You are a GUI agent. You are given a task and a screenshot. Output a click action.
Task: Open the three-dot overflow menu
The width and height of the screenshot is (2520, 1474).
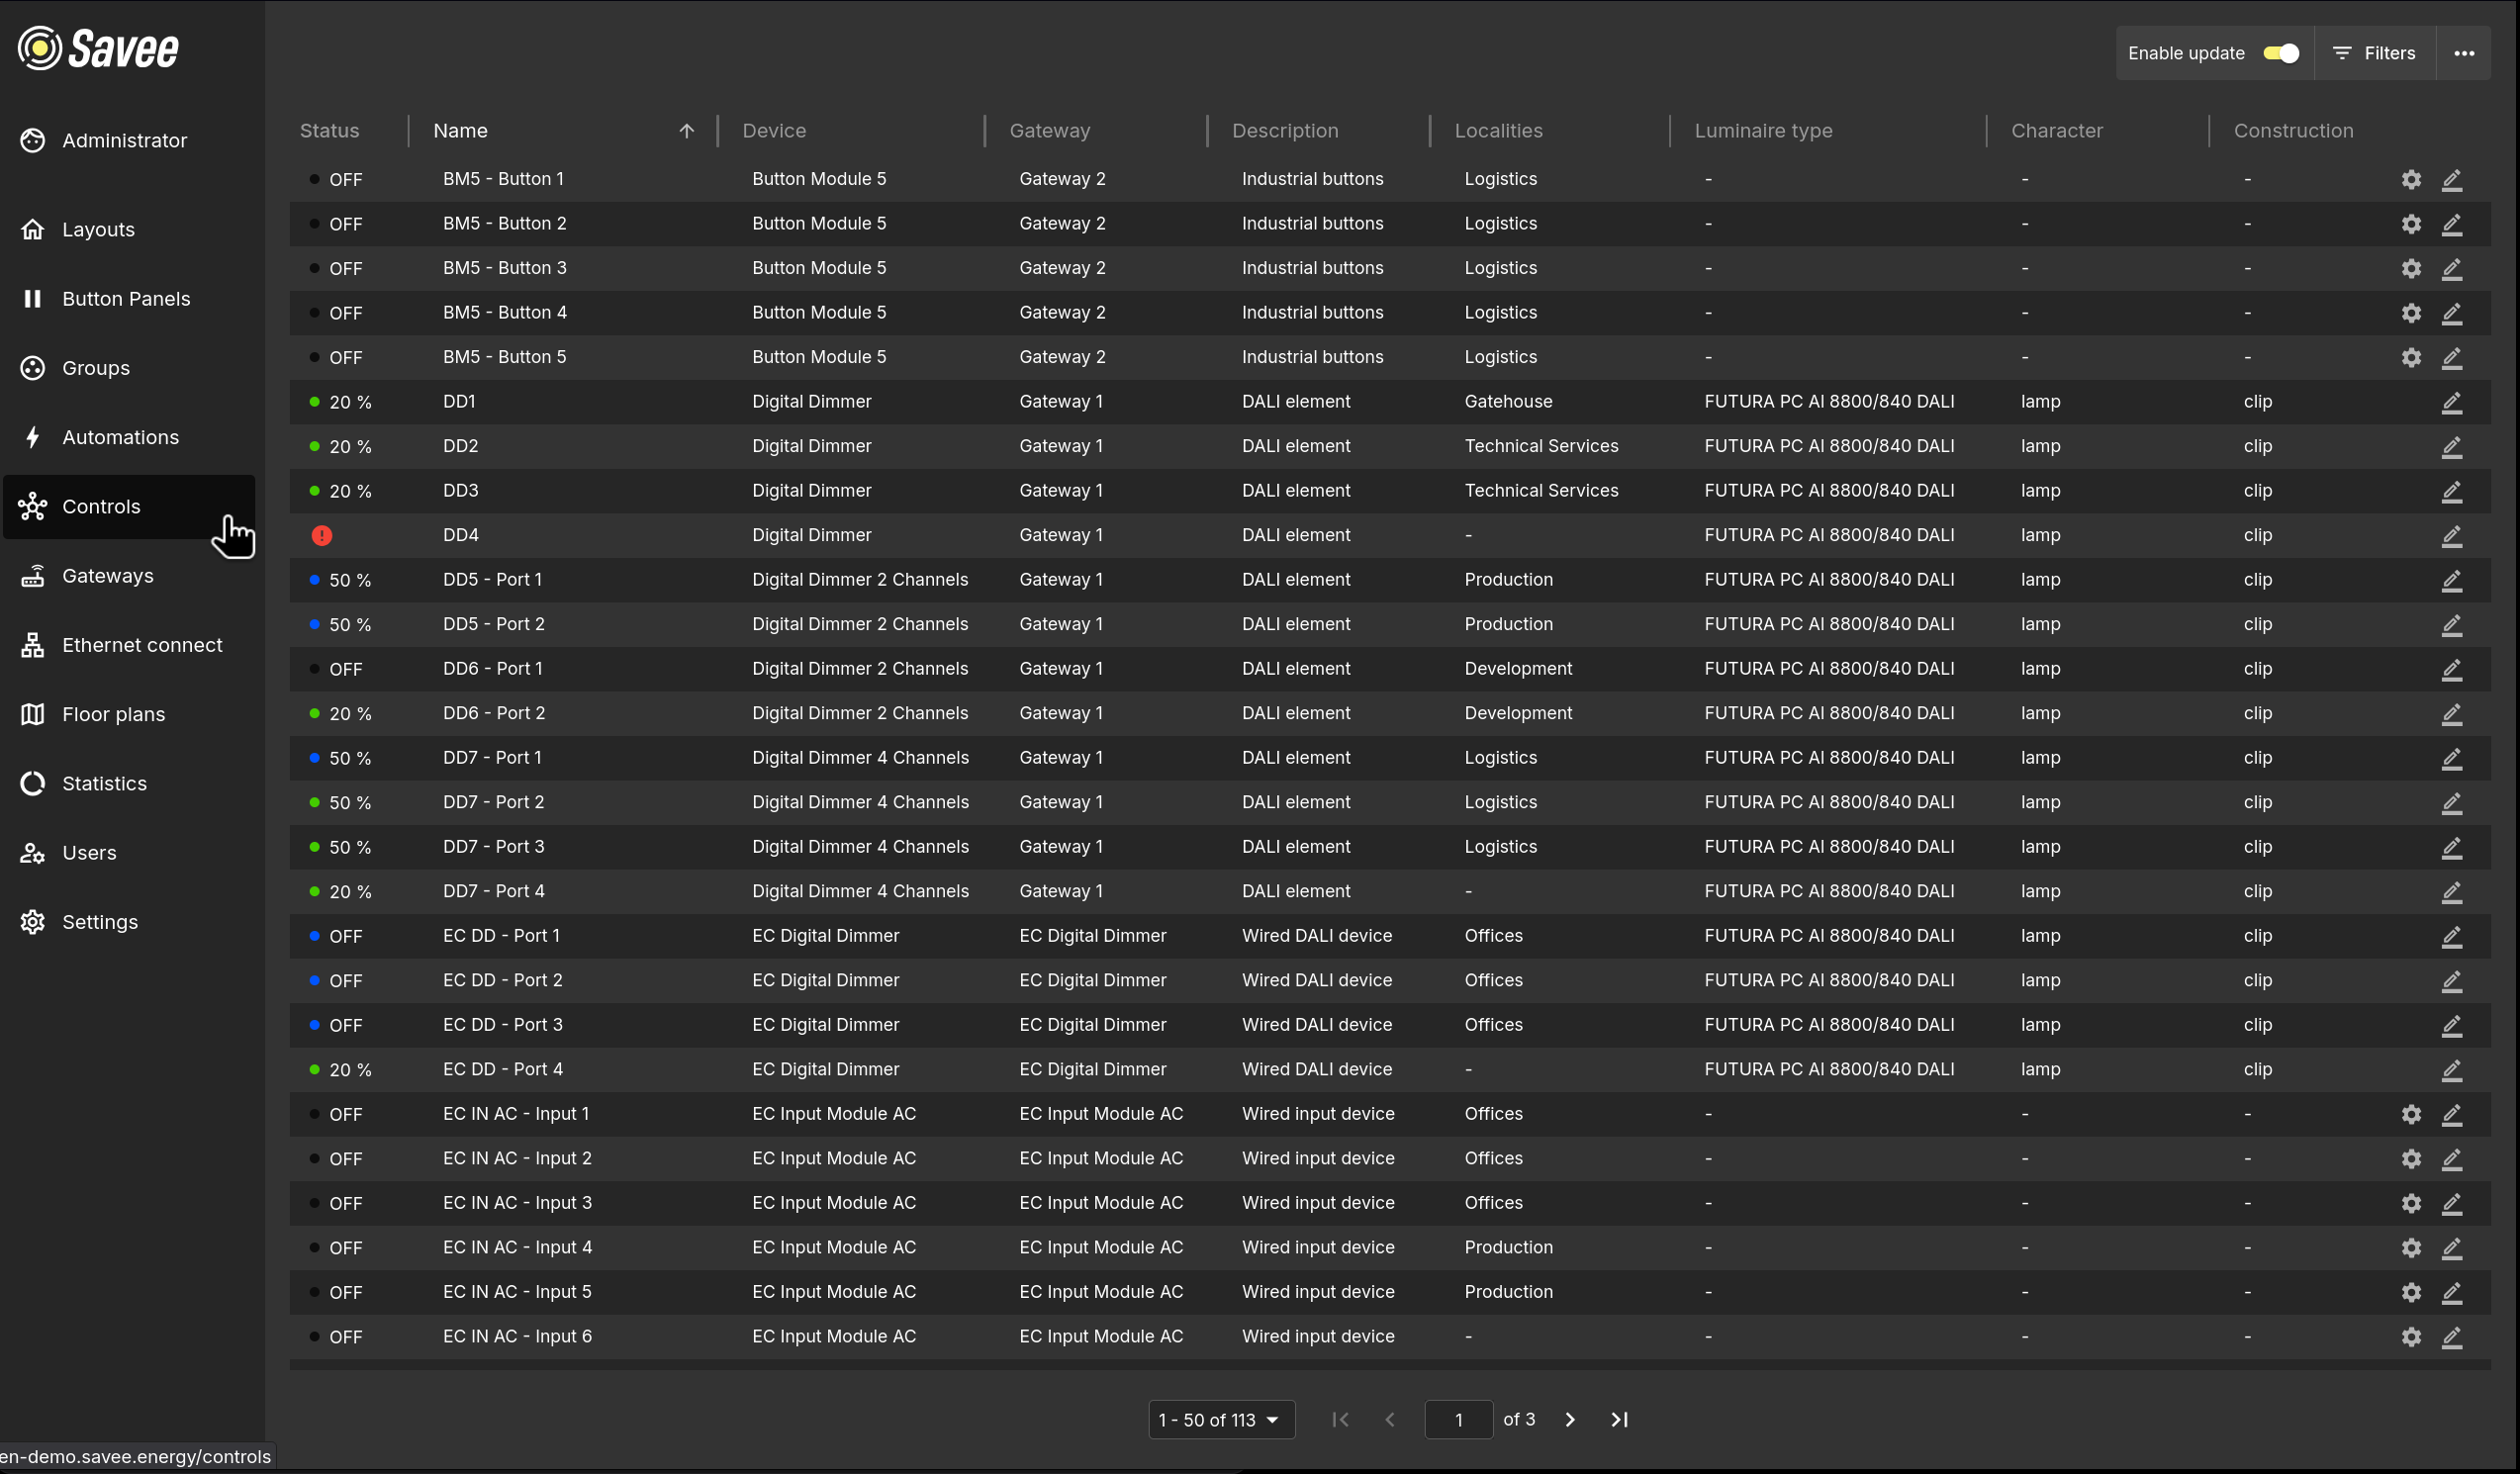tap(2465, 53)
